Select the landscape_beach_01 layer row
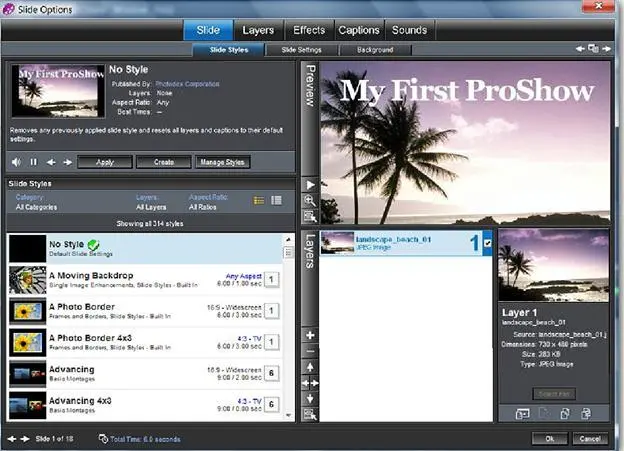624x451 pixels. point(406,243)
